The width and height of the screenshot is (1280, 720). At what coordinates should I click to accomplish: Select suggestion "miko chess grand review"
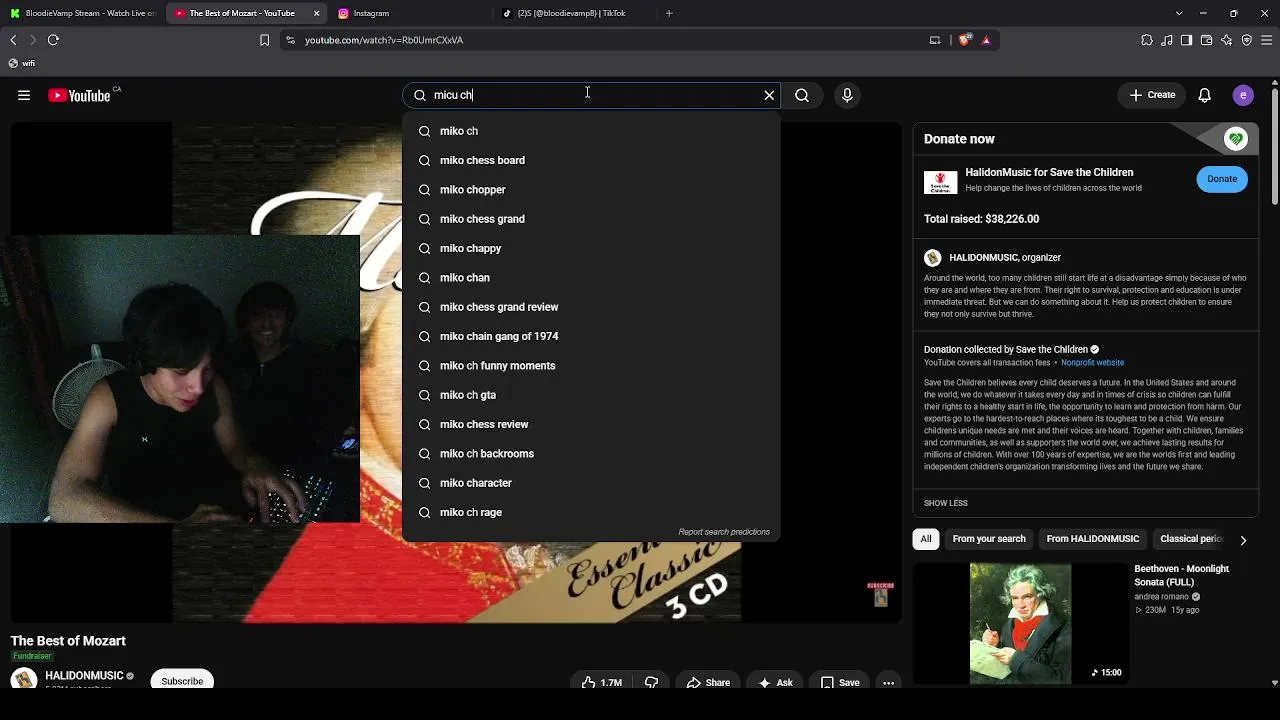(x=591, y=307)
